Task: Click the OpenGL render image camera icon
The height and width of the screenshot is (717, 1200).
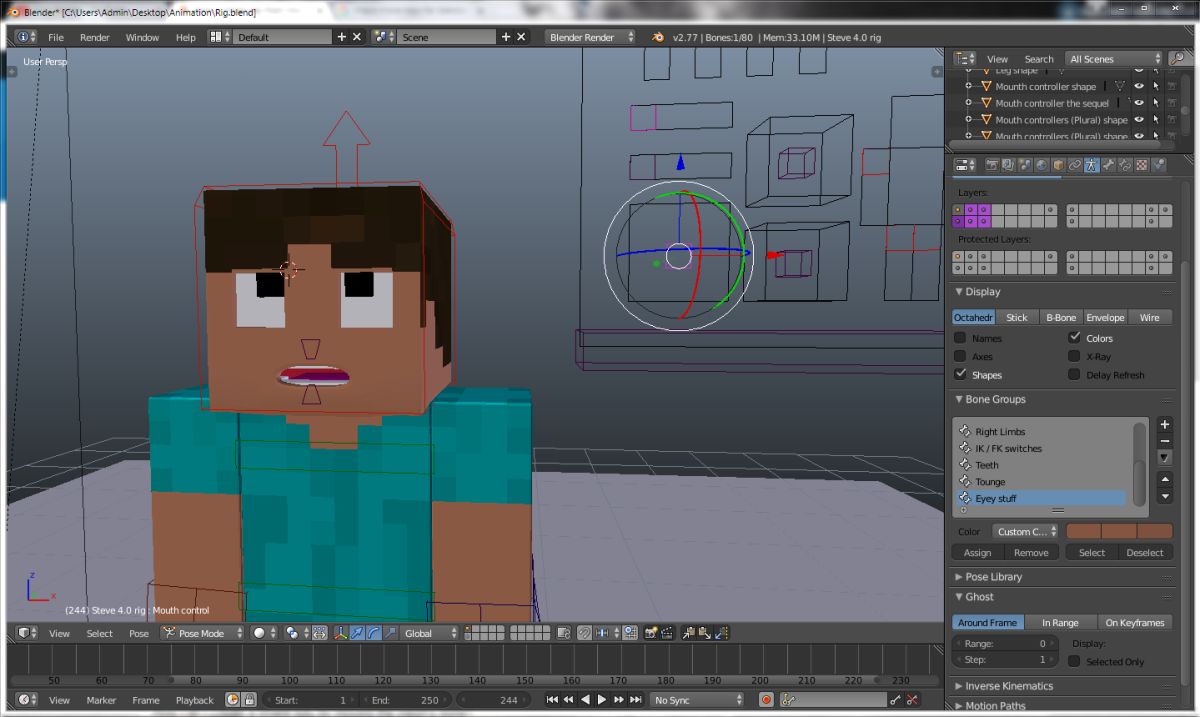Action: (x=650, y=633)
